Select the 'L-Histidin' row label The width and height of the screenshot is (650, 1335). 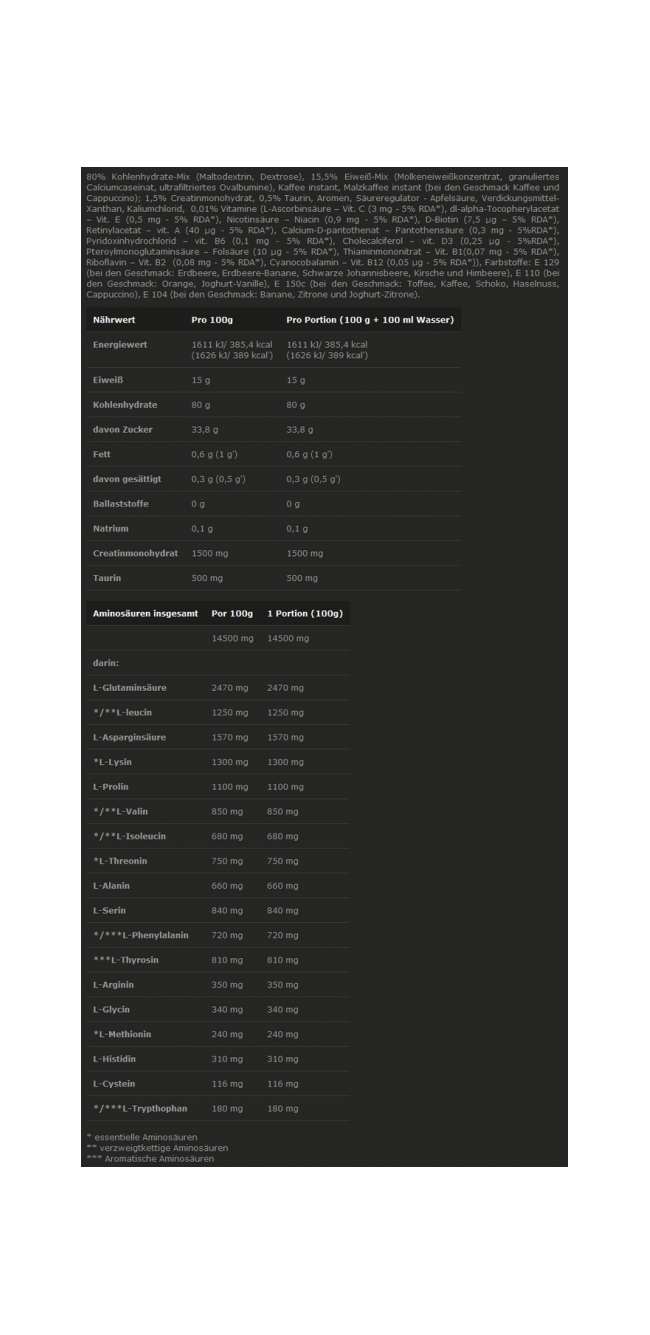click(115, 1059)
